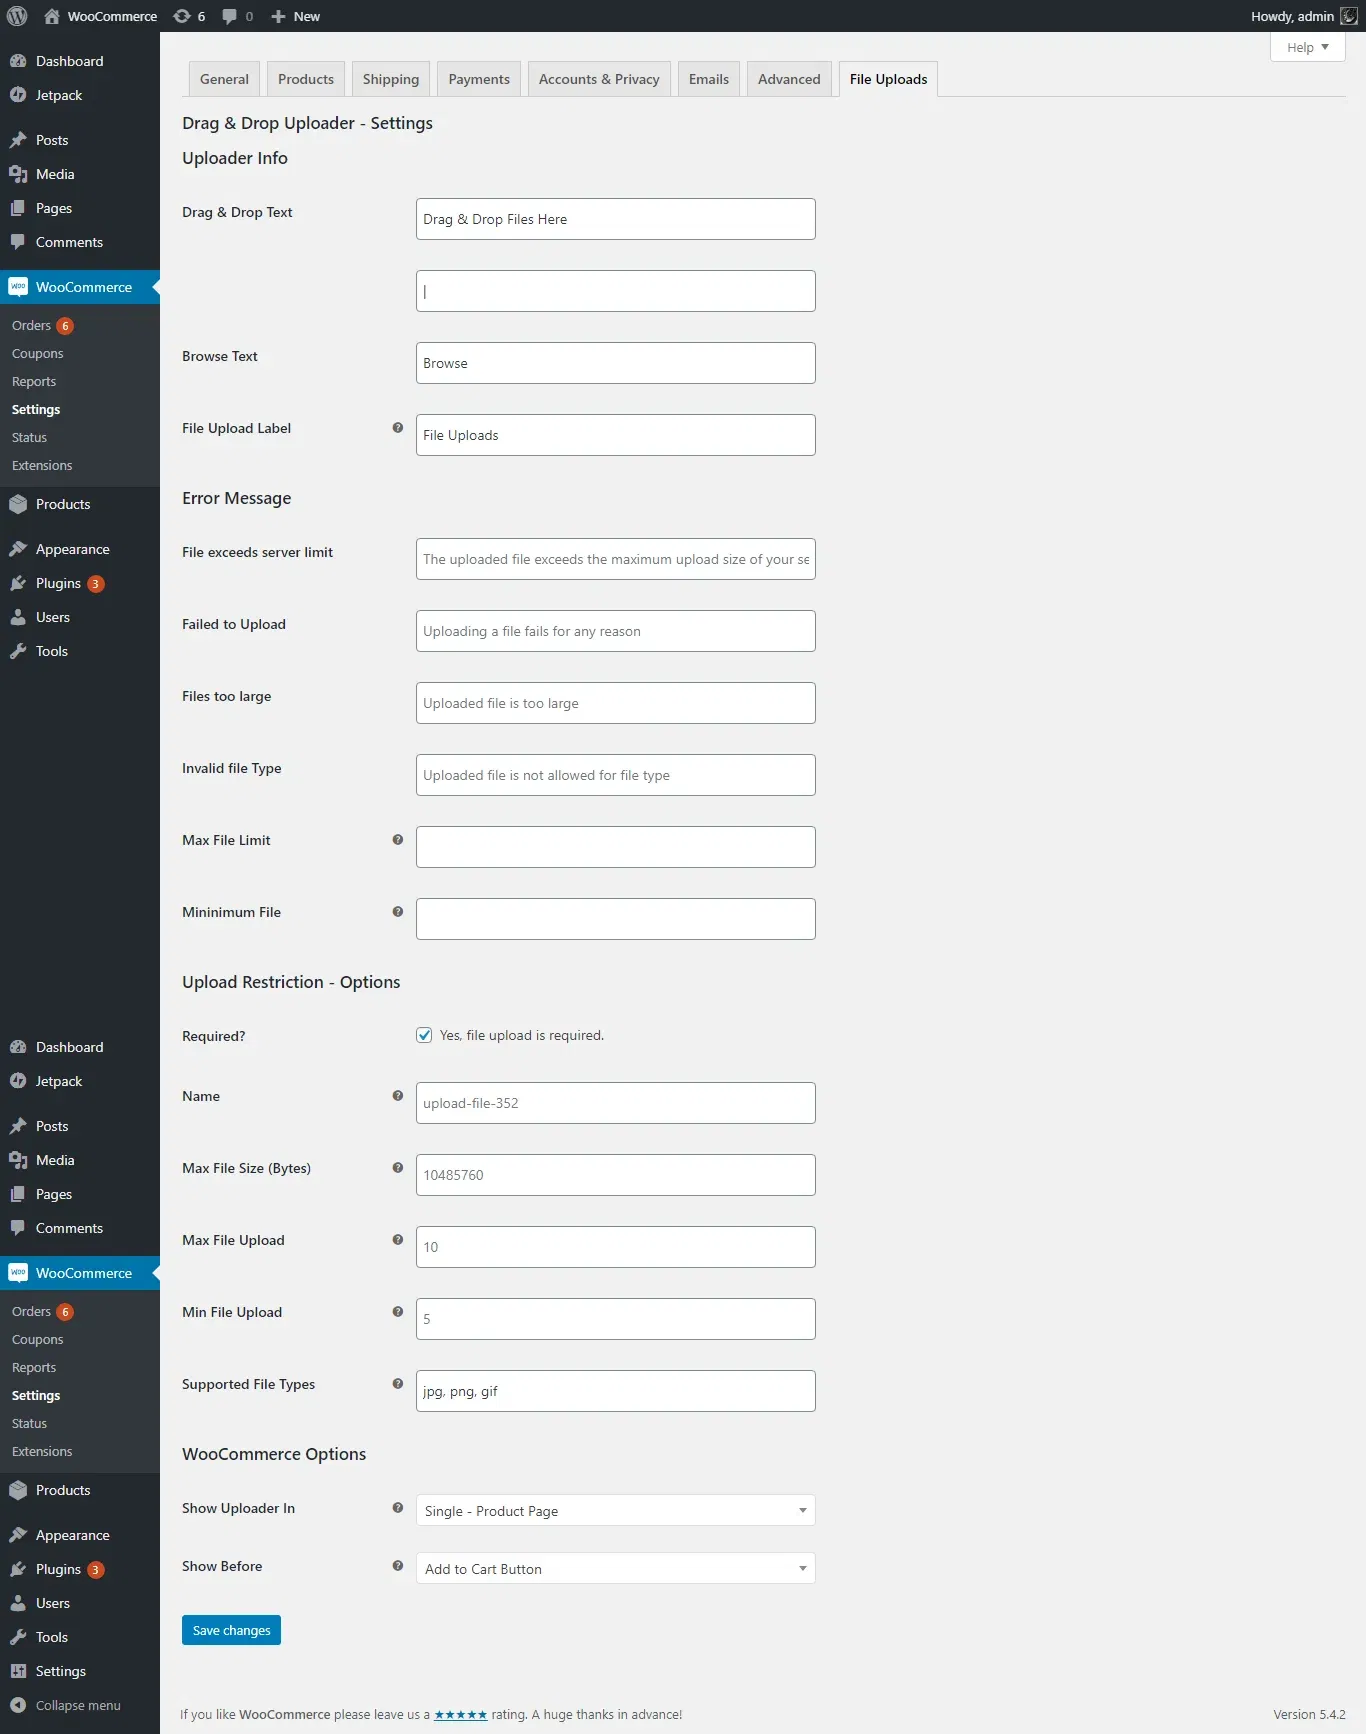Switch to the General tab

[x=224, y=79]
